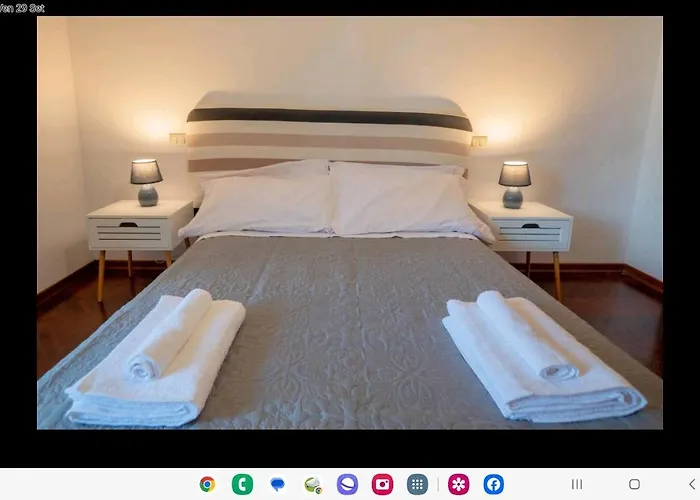The height and width of the screenshot is (500, 700).
Task: Open the blue Messages app
Action: coord(277,484)
